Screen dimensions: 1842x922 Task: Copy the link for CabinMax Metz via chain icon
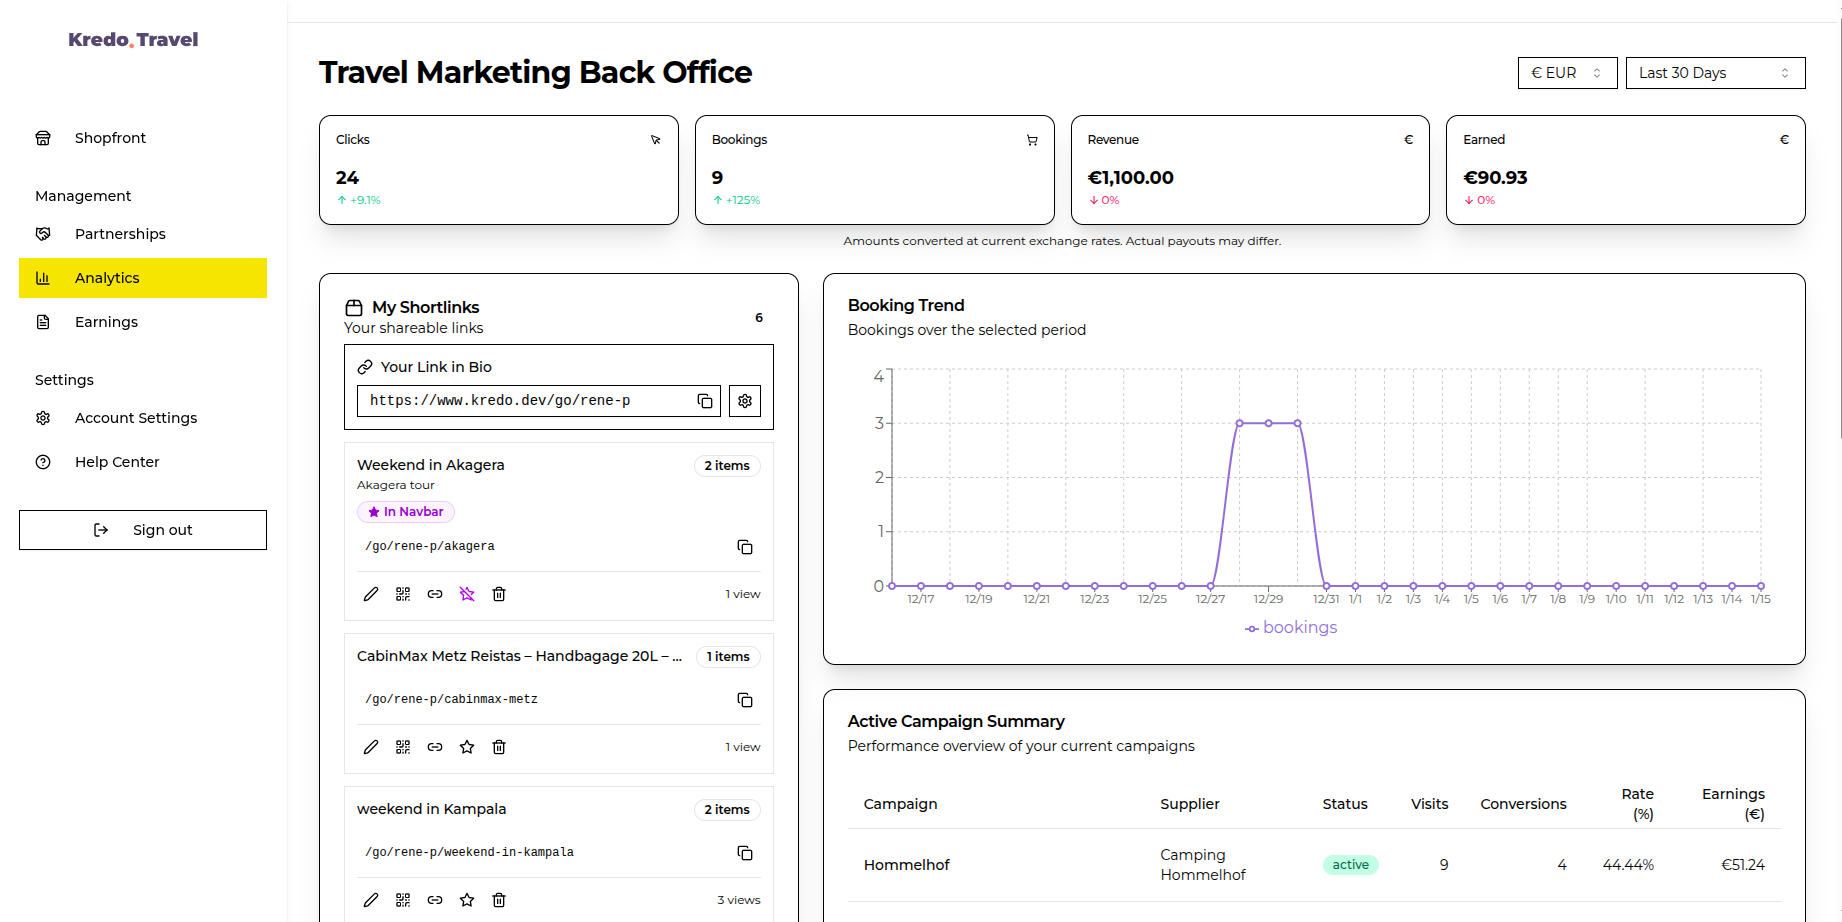(x=435, y=747)
